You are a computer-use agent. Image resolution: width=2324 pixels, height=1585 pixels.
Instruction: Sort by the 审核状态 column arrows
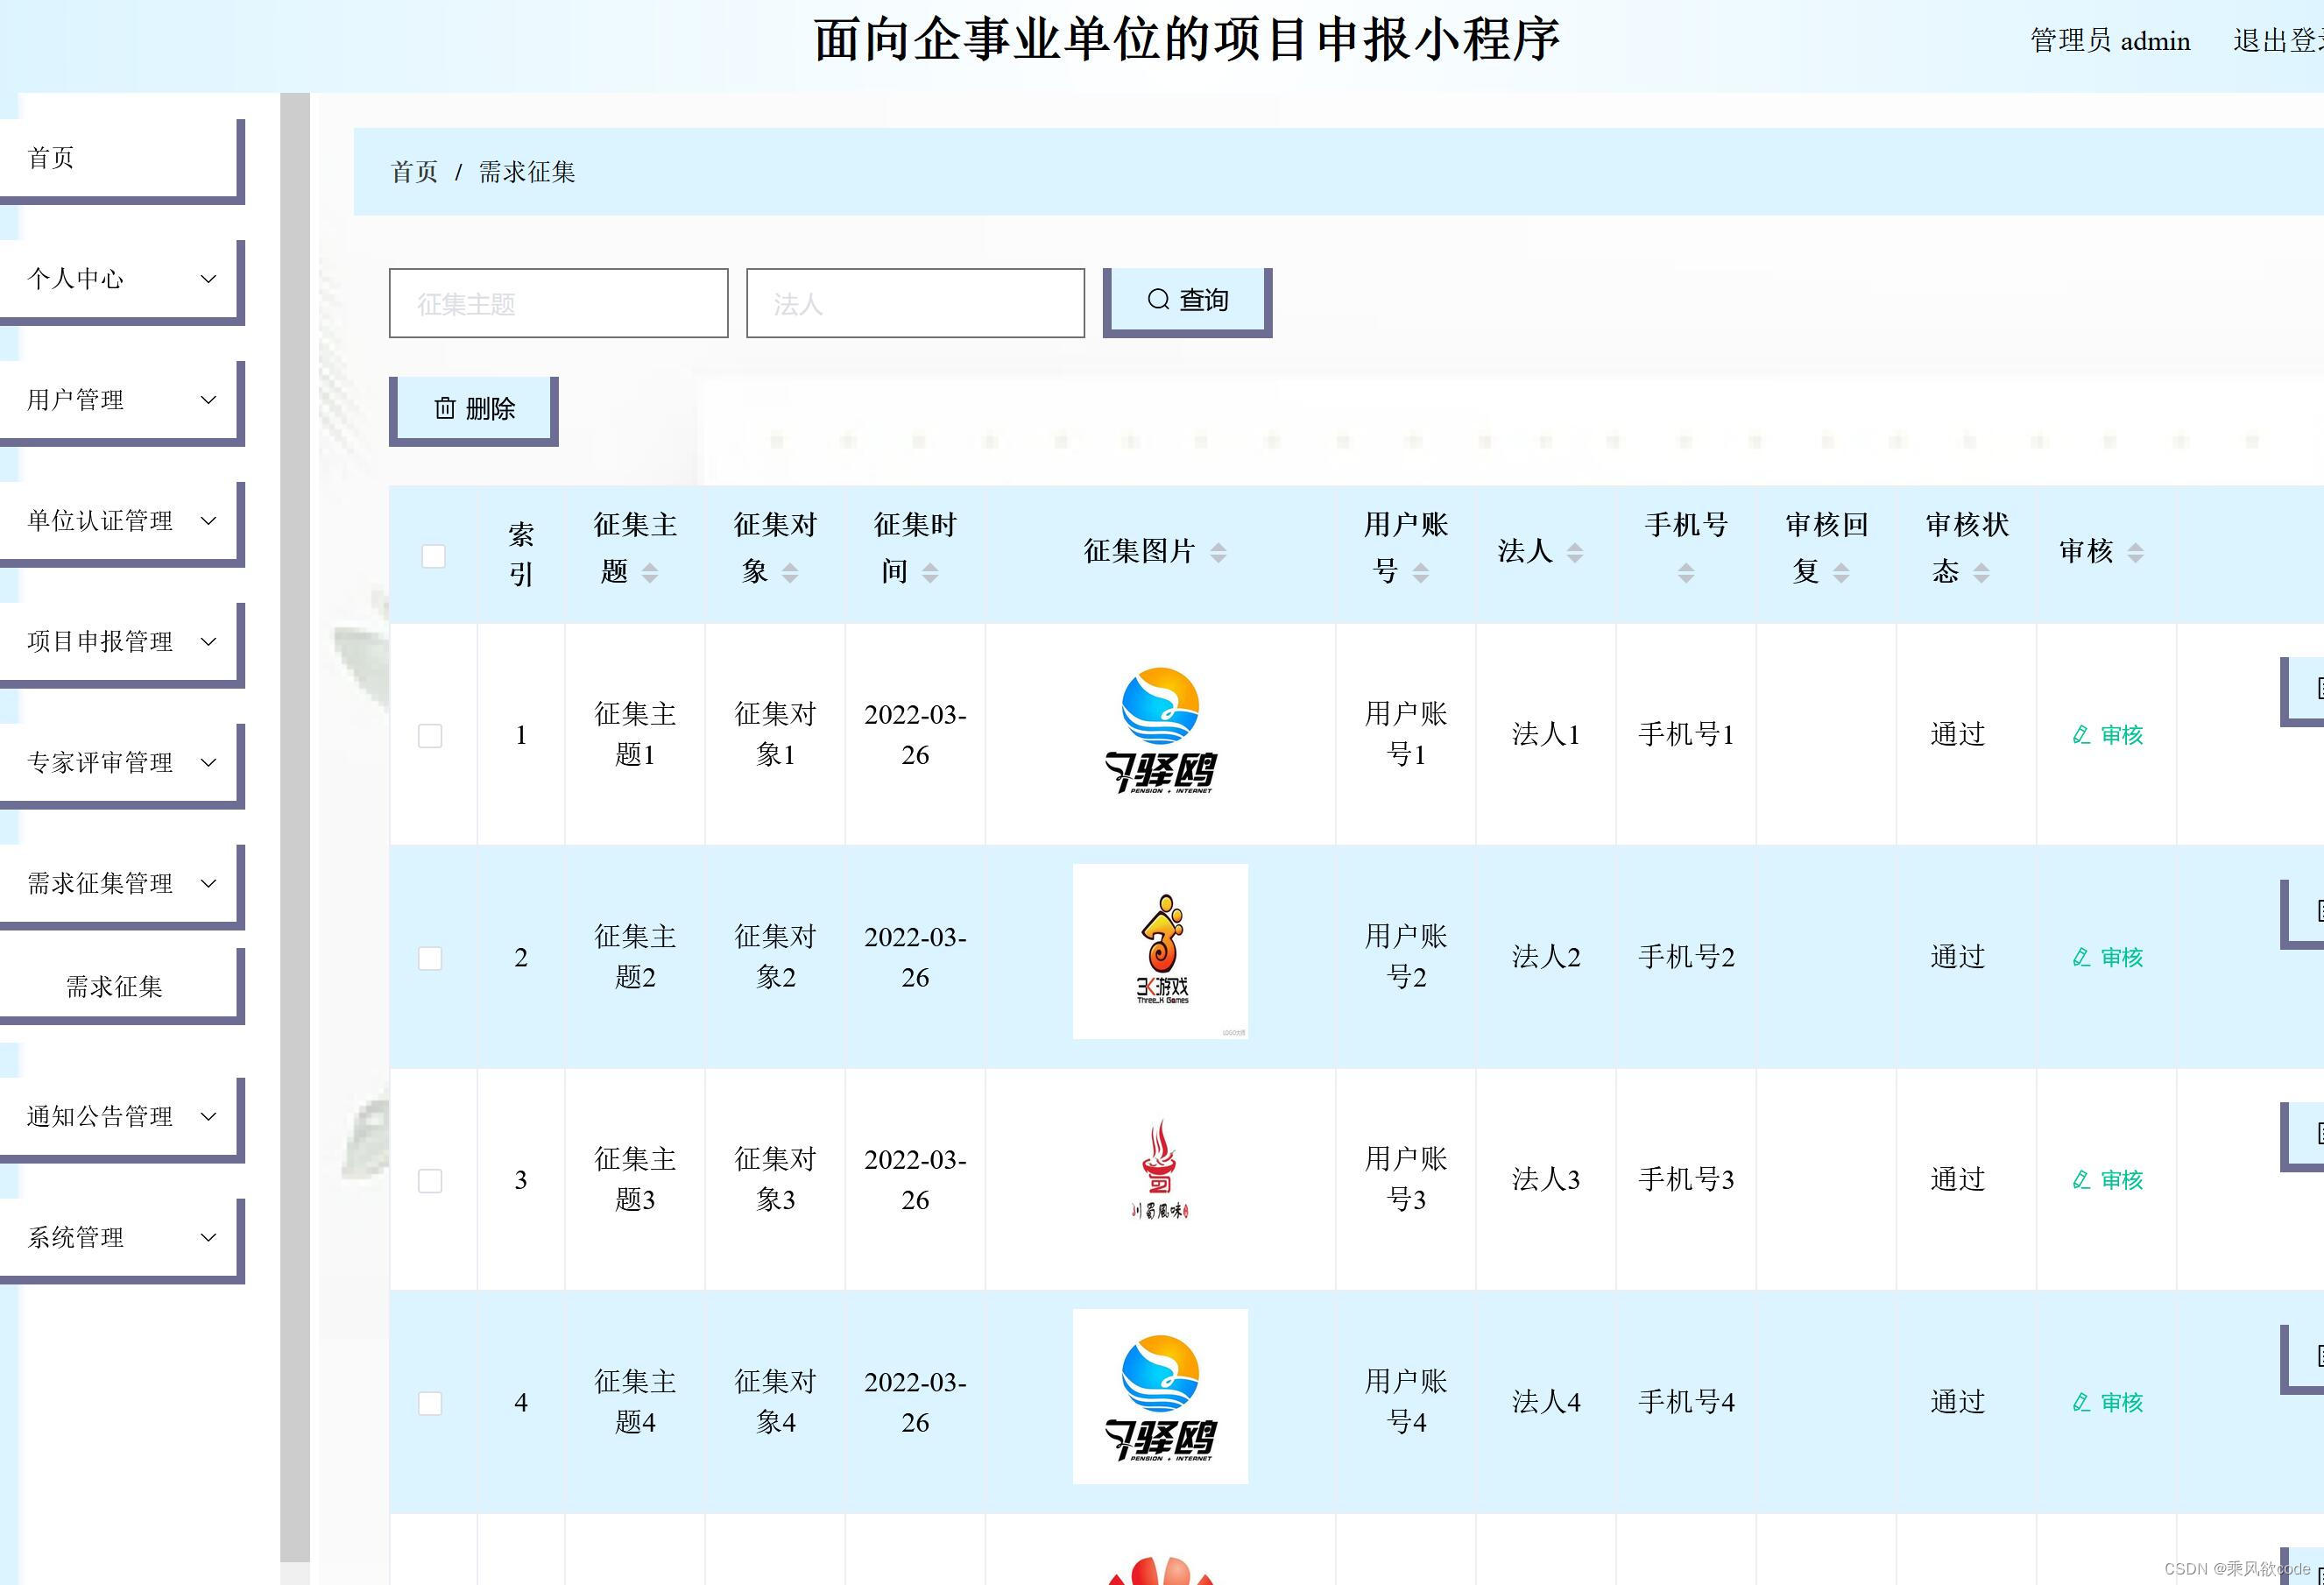tap(1981, 573)
